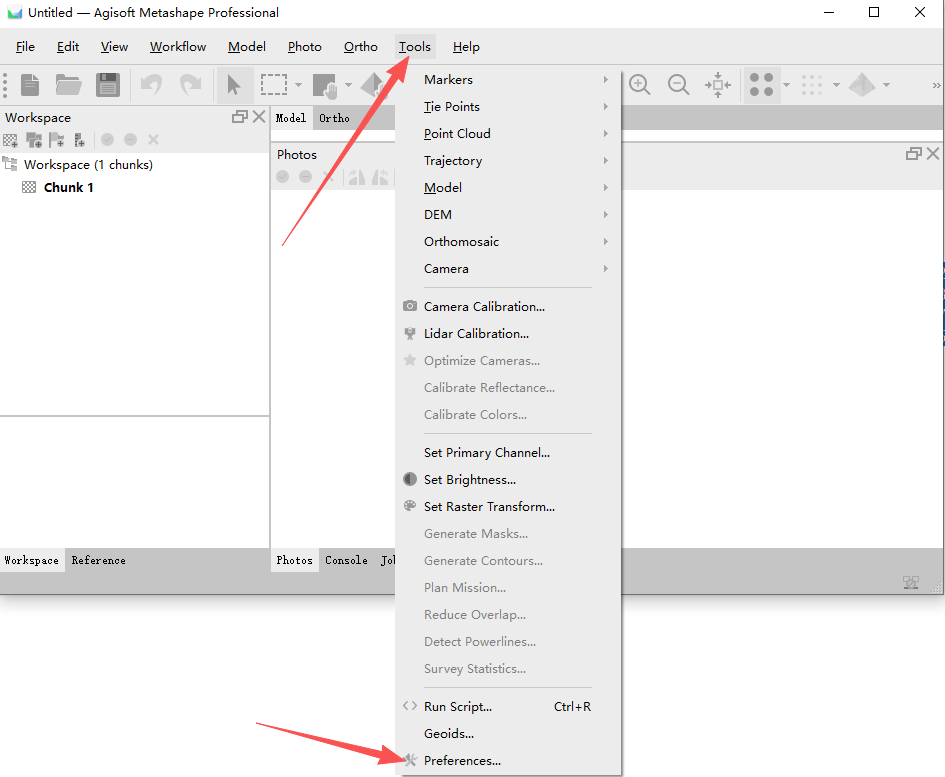Switch to the Reference tab
Image resolution: width=945 pixels, height=777 pixels.
click(98, 560)
